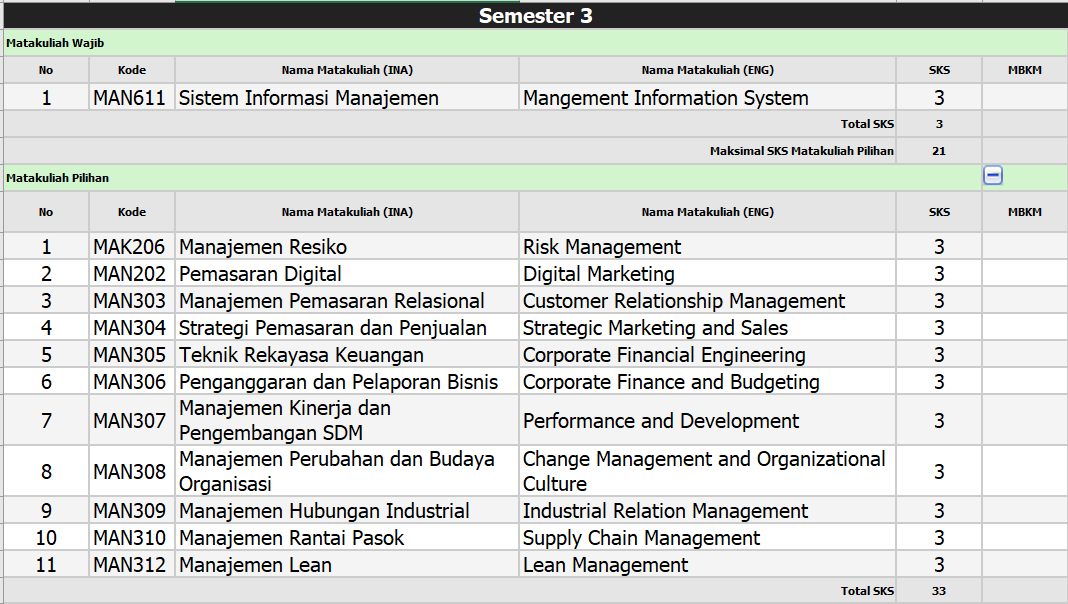Collapse the Matakuliah Pilihan group with the minus button
The width and height of the screenshot is (1068, 604).
(x=993, y=176)
